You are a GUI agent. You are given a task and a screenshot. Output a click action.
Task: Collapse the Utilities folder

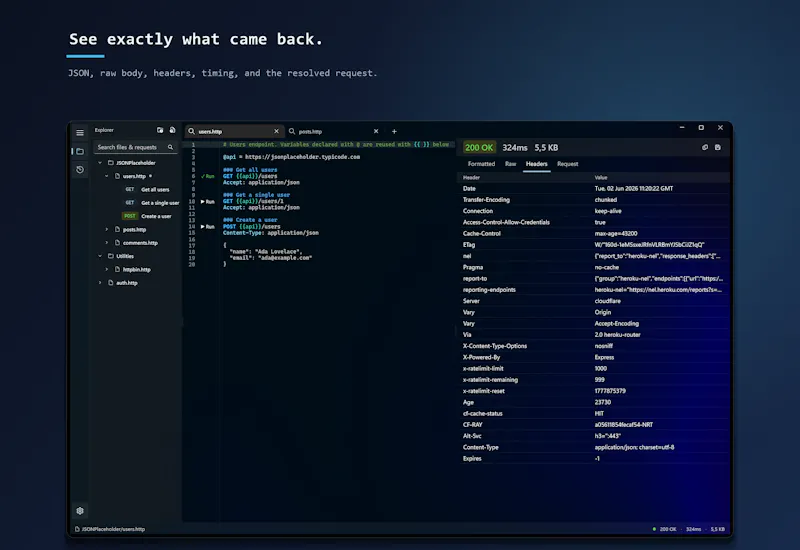(x=100, y=256)
